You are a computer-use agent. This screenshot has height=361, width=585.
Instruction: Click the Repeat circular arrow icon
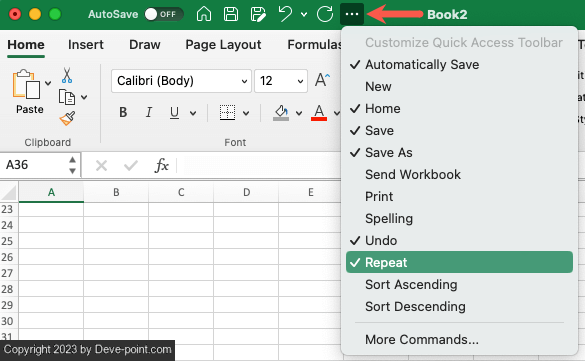coord(325,14)
